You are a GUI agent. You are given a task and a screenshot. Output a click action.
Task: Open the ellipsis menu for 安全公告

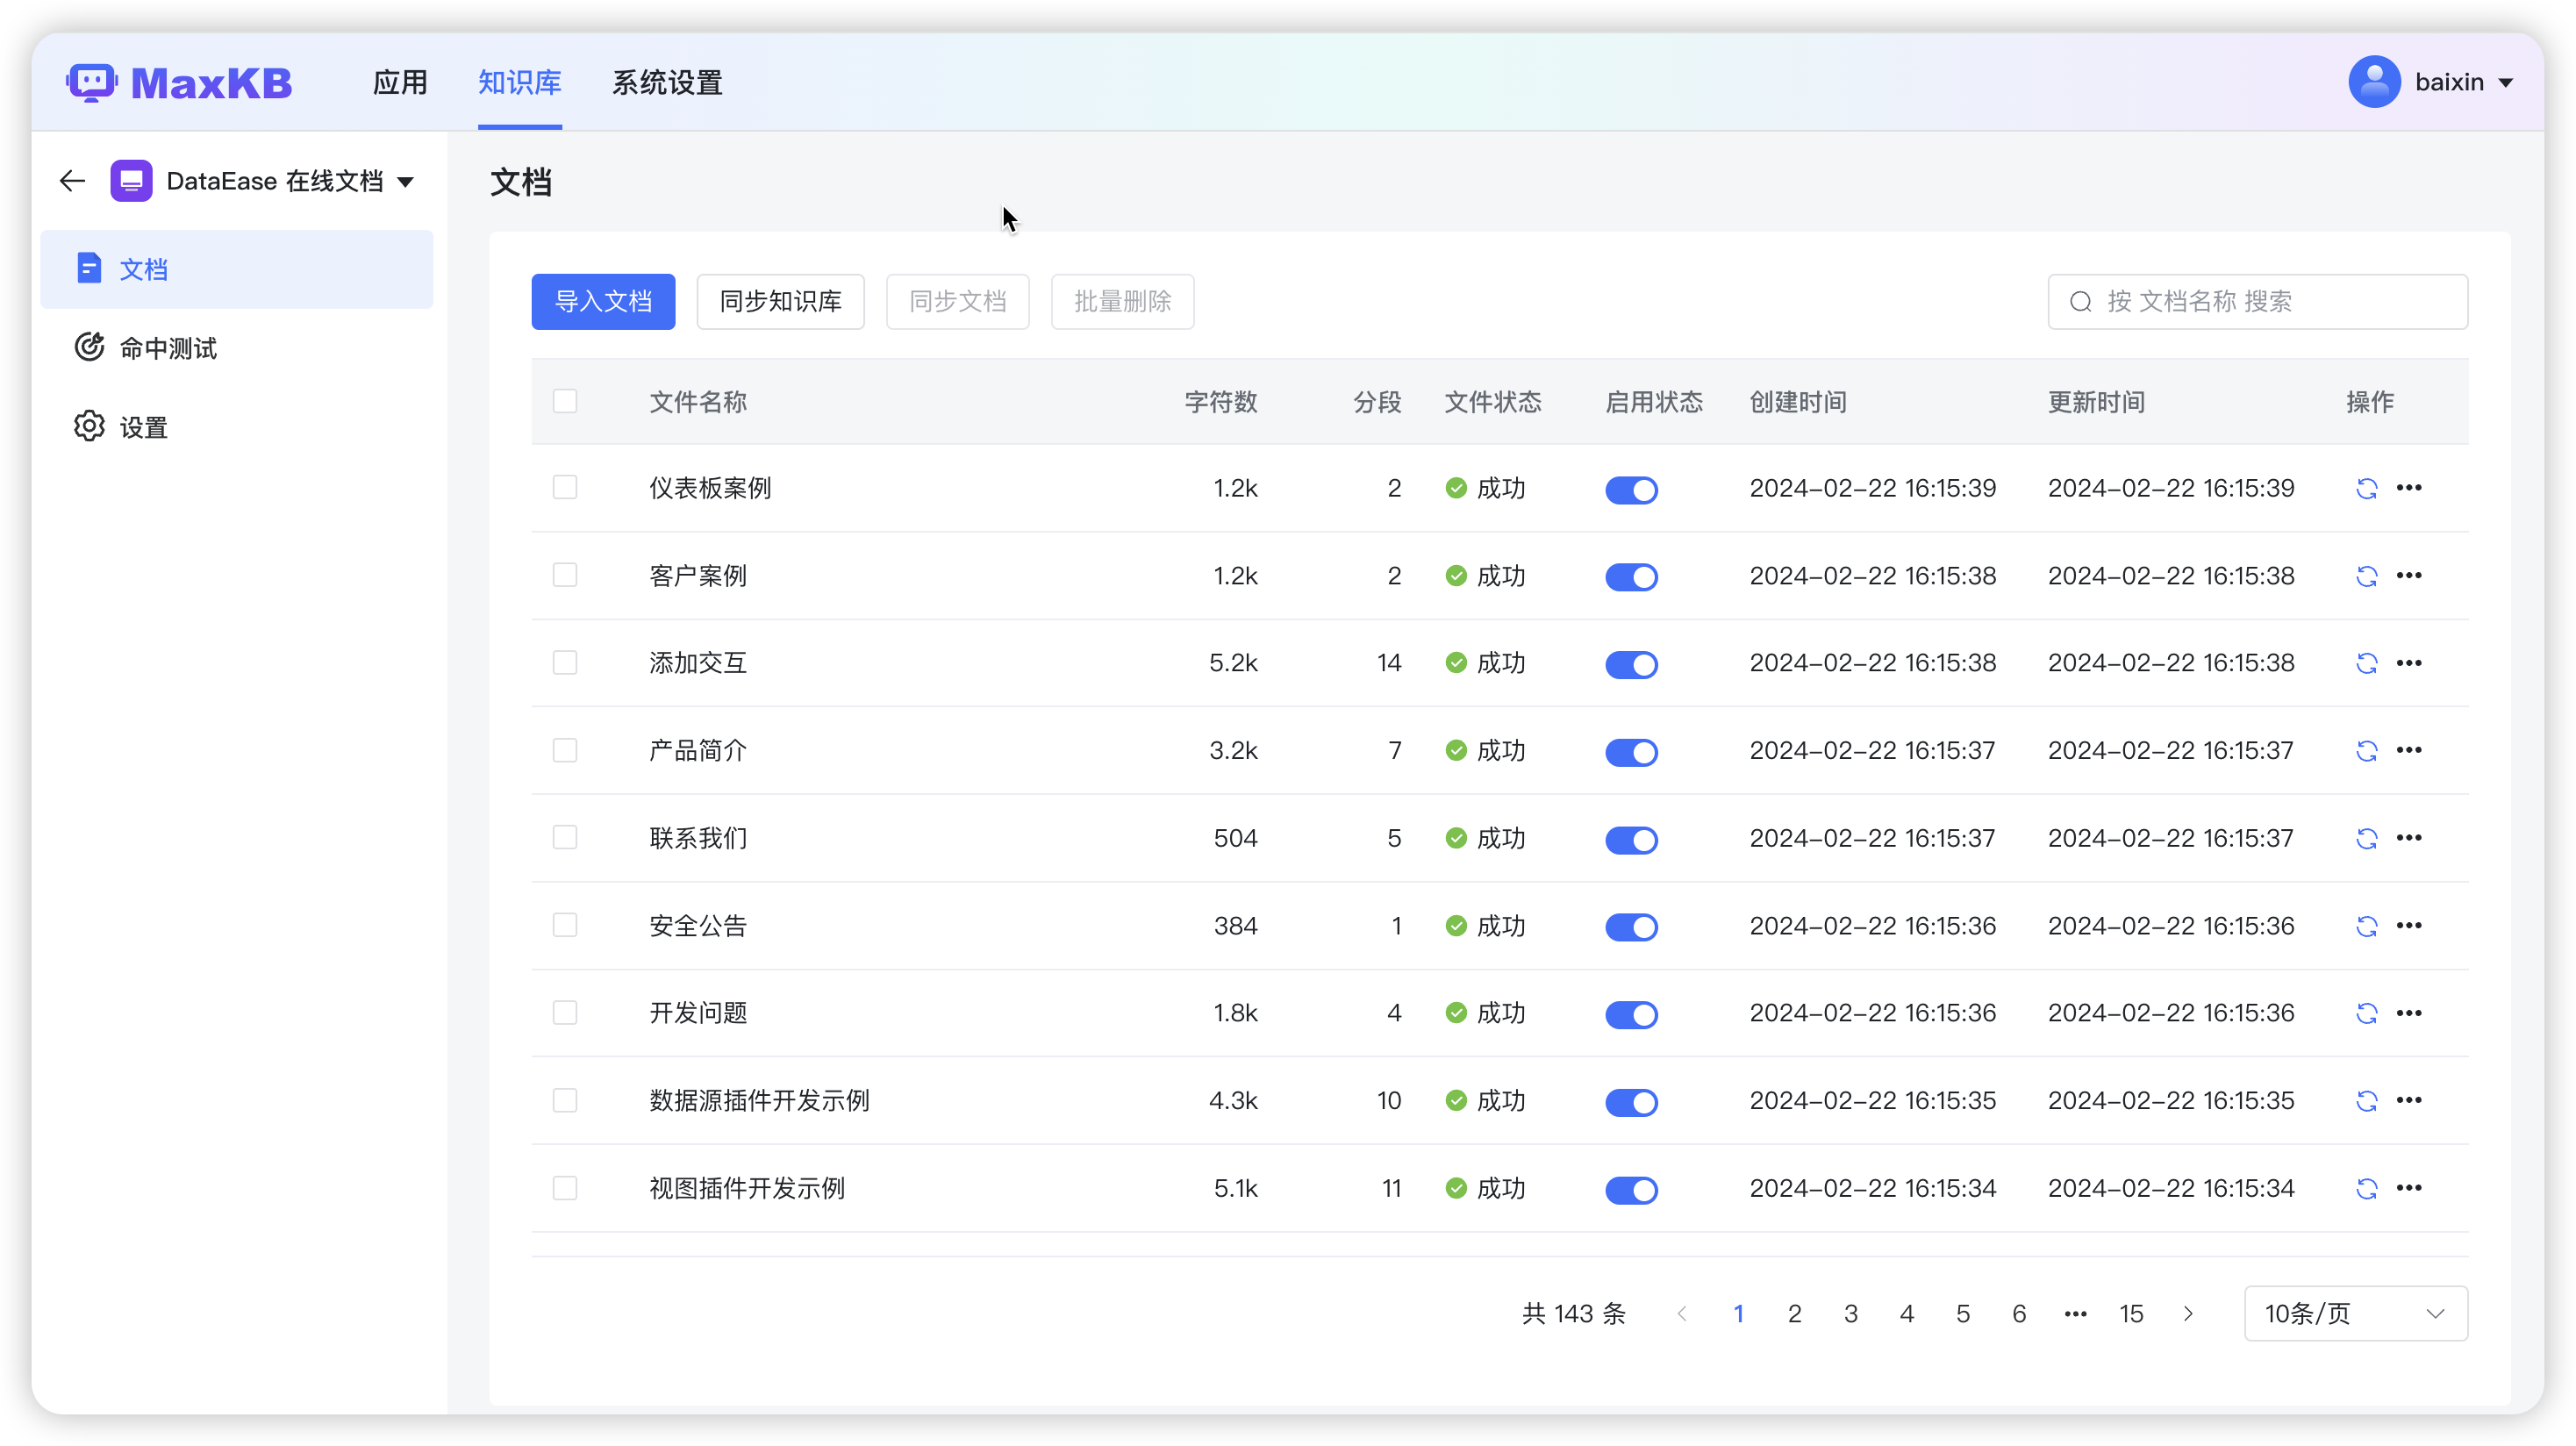point(2409,925)
